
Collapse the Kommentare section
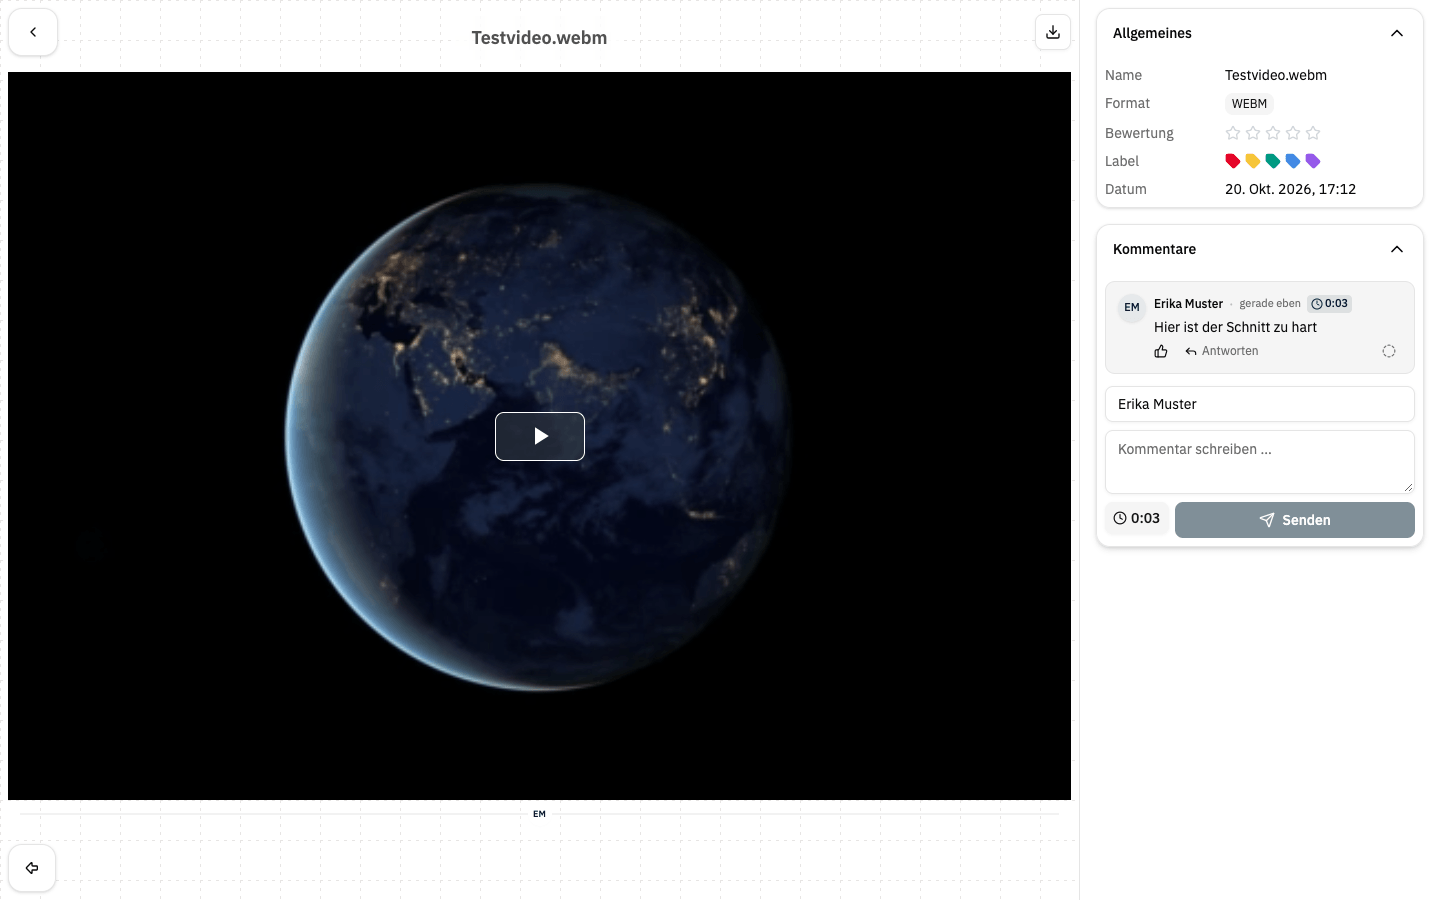click(1397, 249)
